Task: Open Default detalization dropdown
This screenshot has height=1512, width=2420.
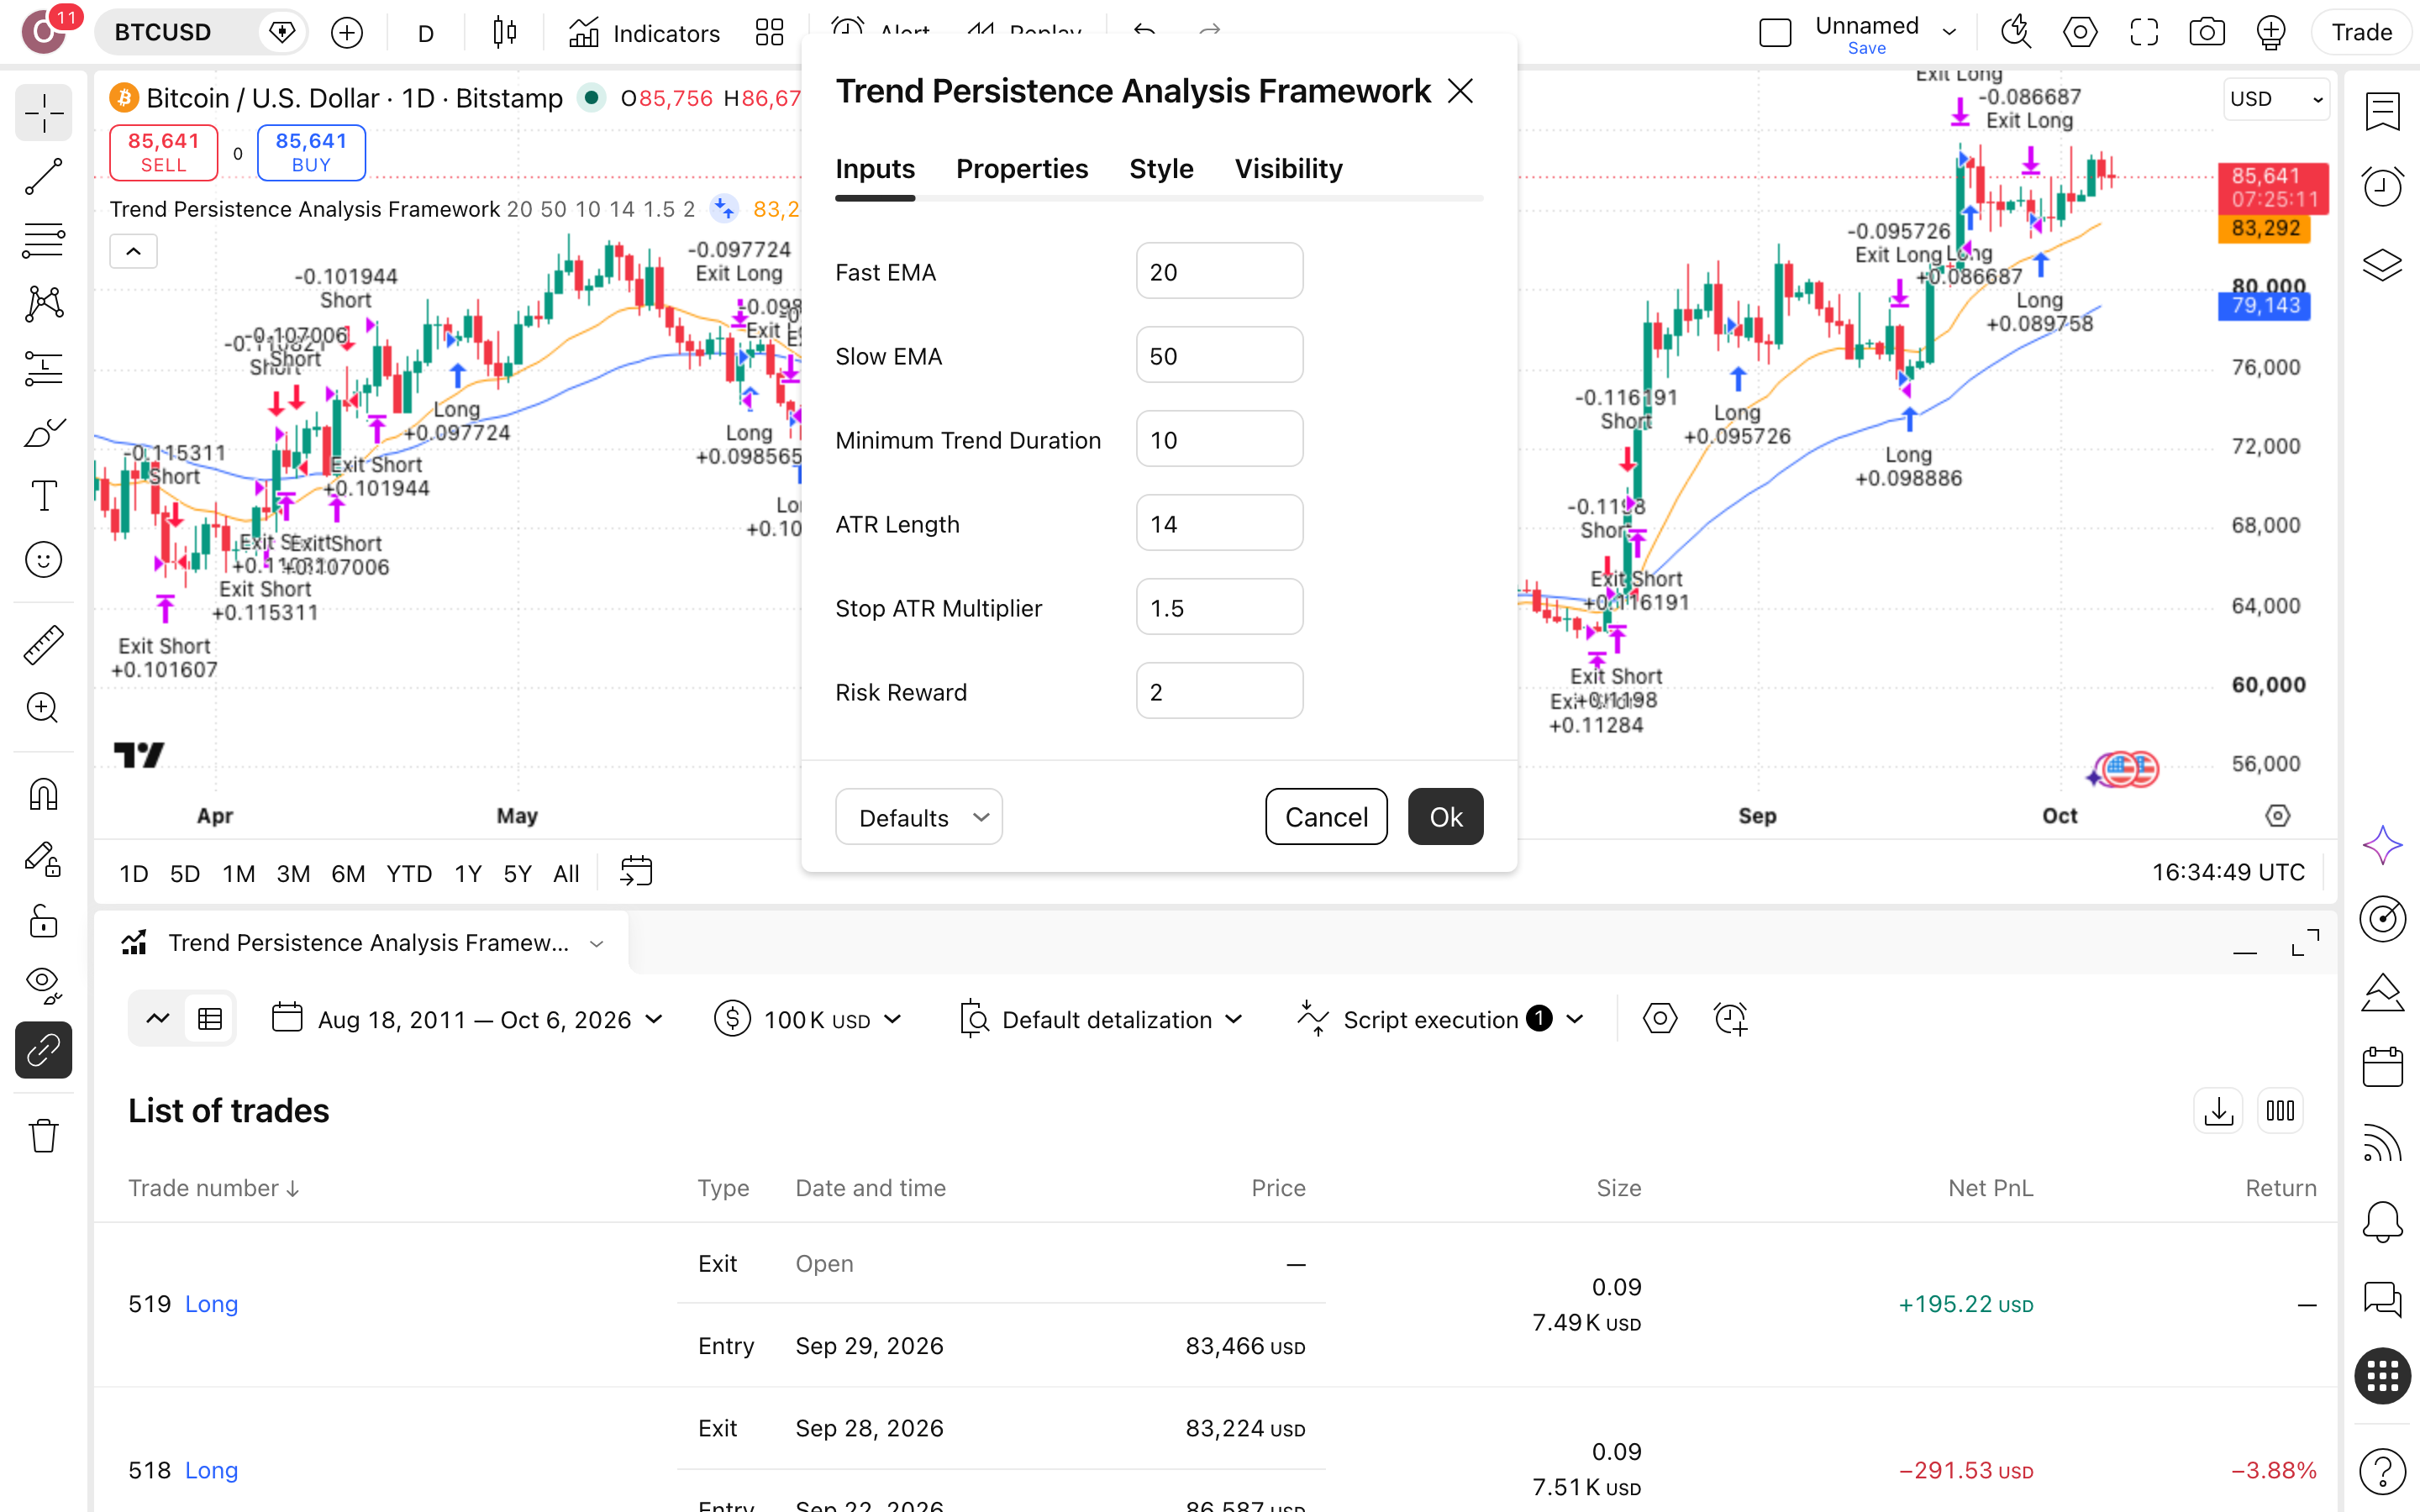Action: [1100, 1019]
